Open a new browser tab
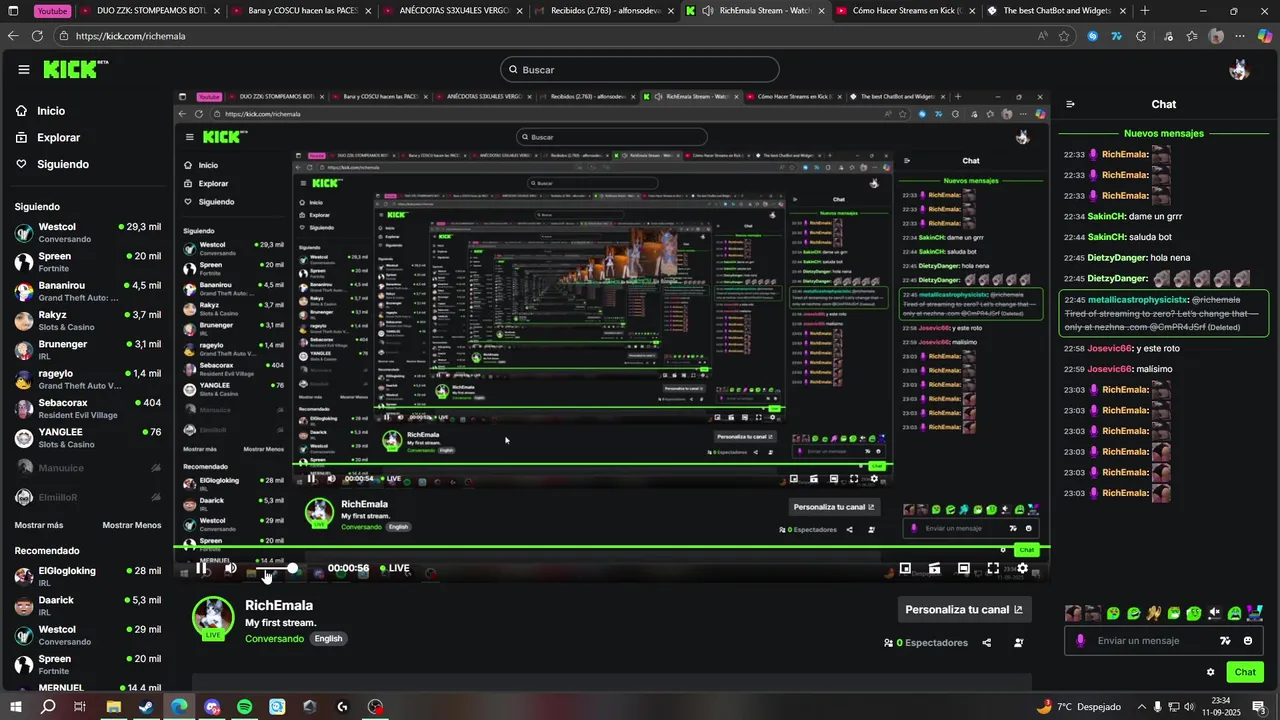Viewport: 1280px width, 720px height. [x=1145, y=11]
